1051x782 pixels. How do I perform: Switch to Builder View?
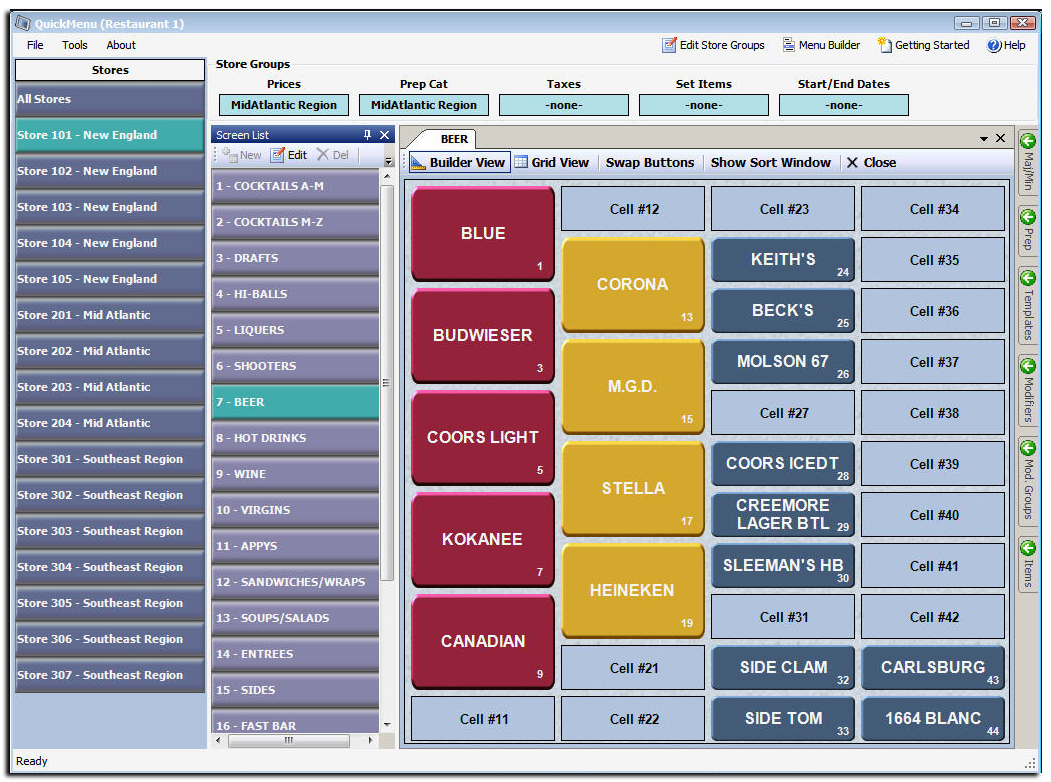(x=458, y=162)
